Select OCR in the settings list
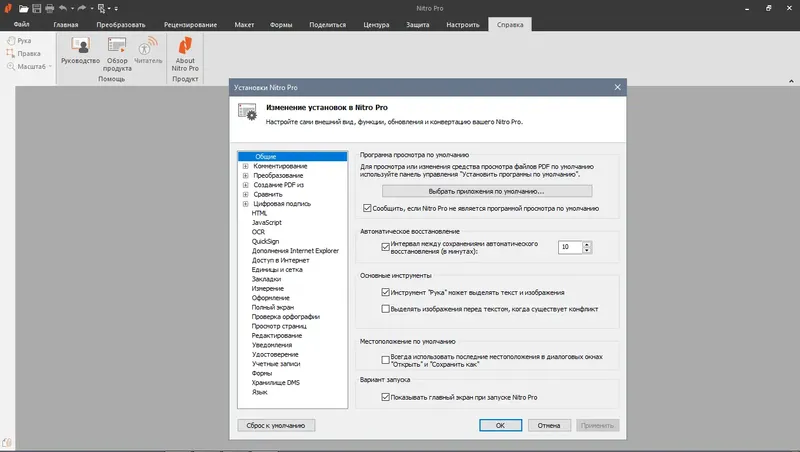Image resolution: width=800 pixels, height=452 pixels. [258, 232]
